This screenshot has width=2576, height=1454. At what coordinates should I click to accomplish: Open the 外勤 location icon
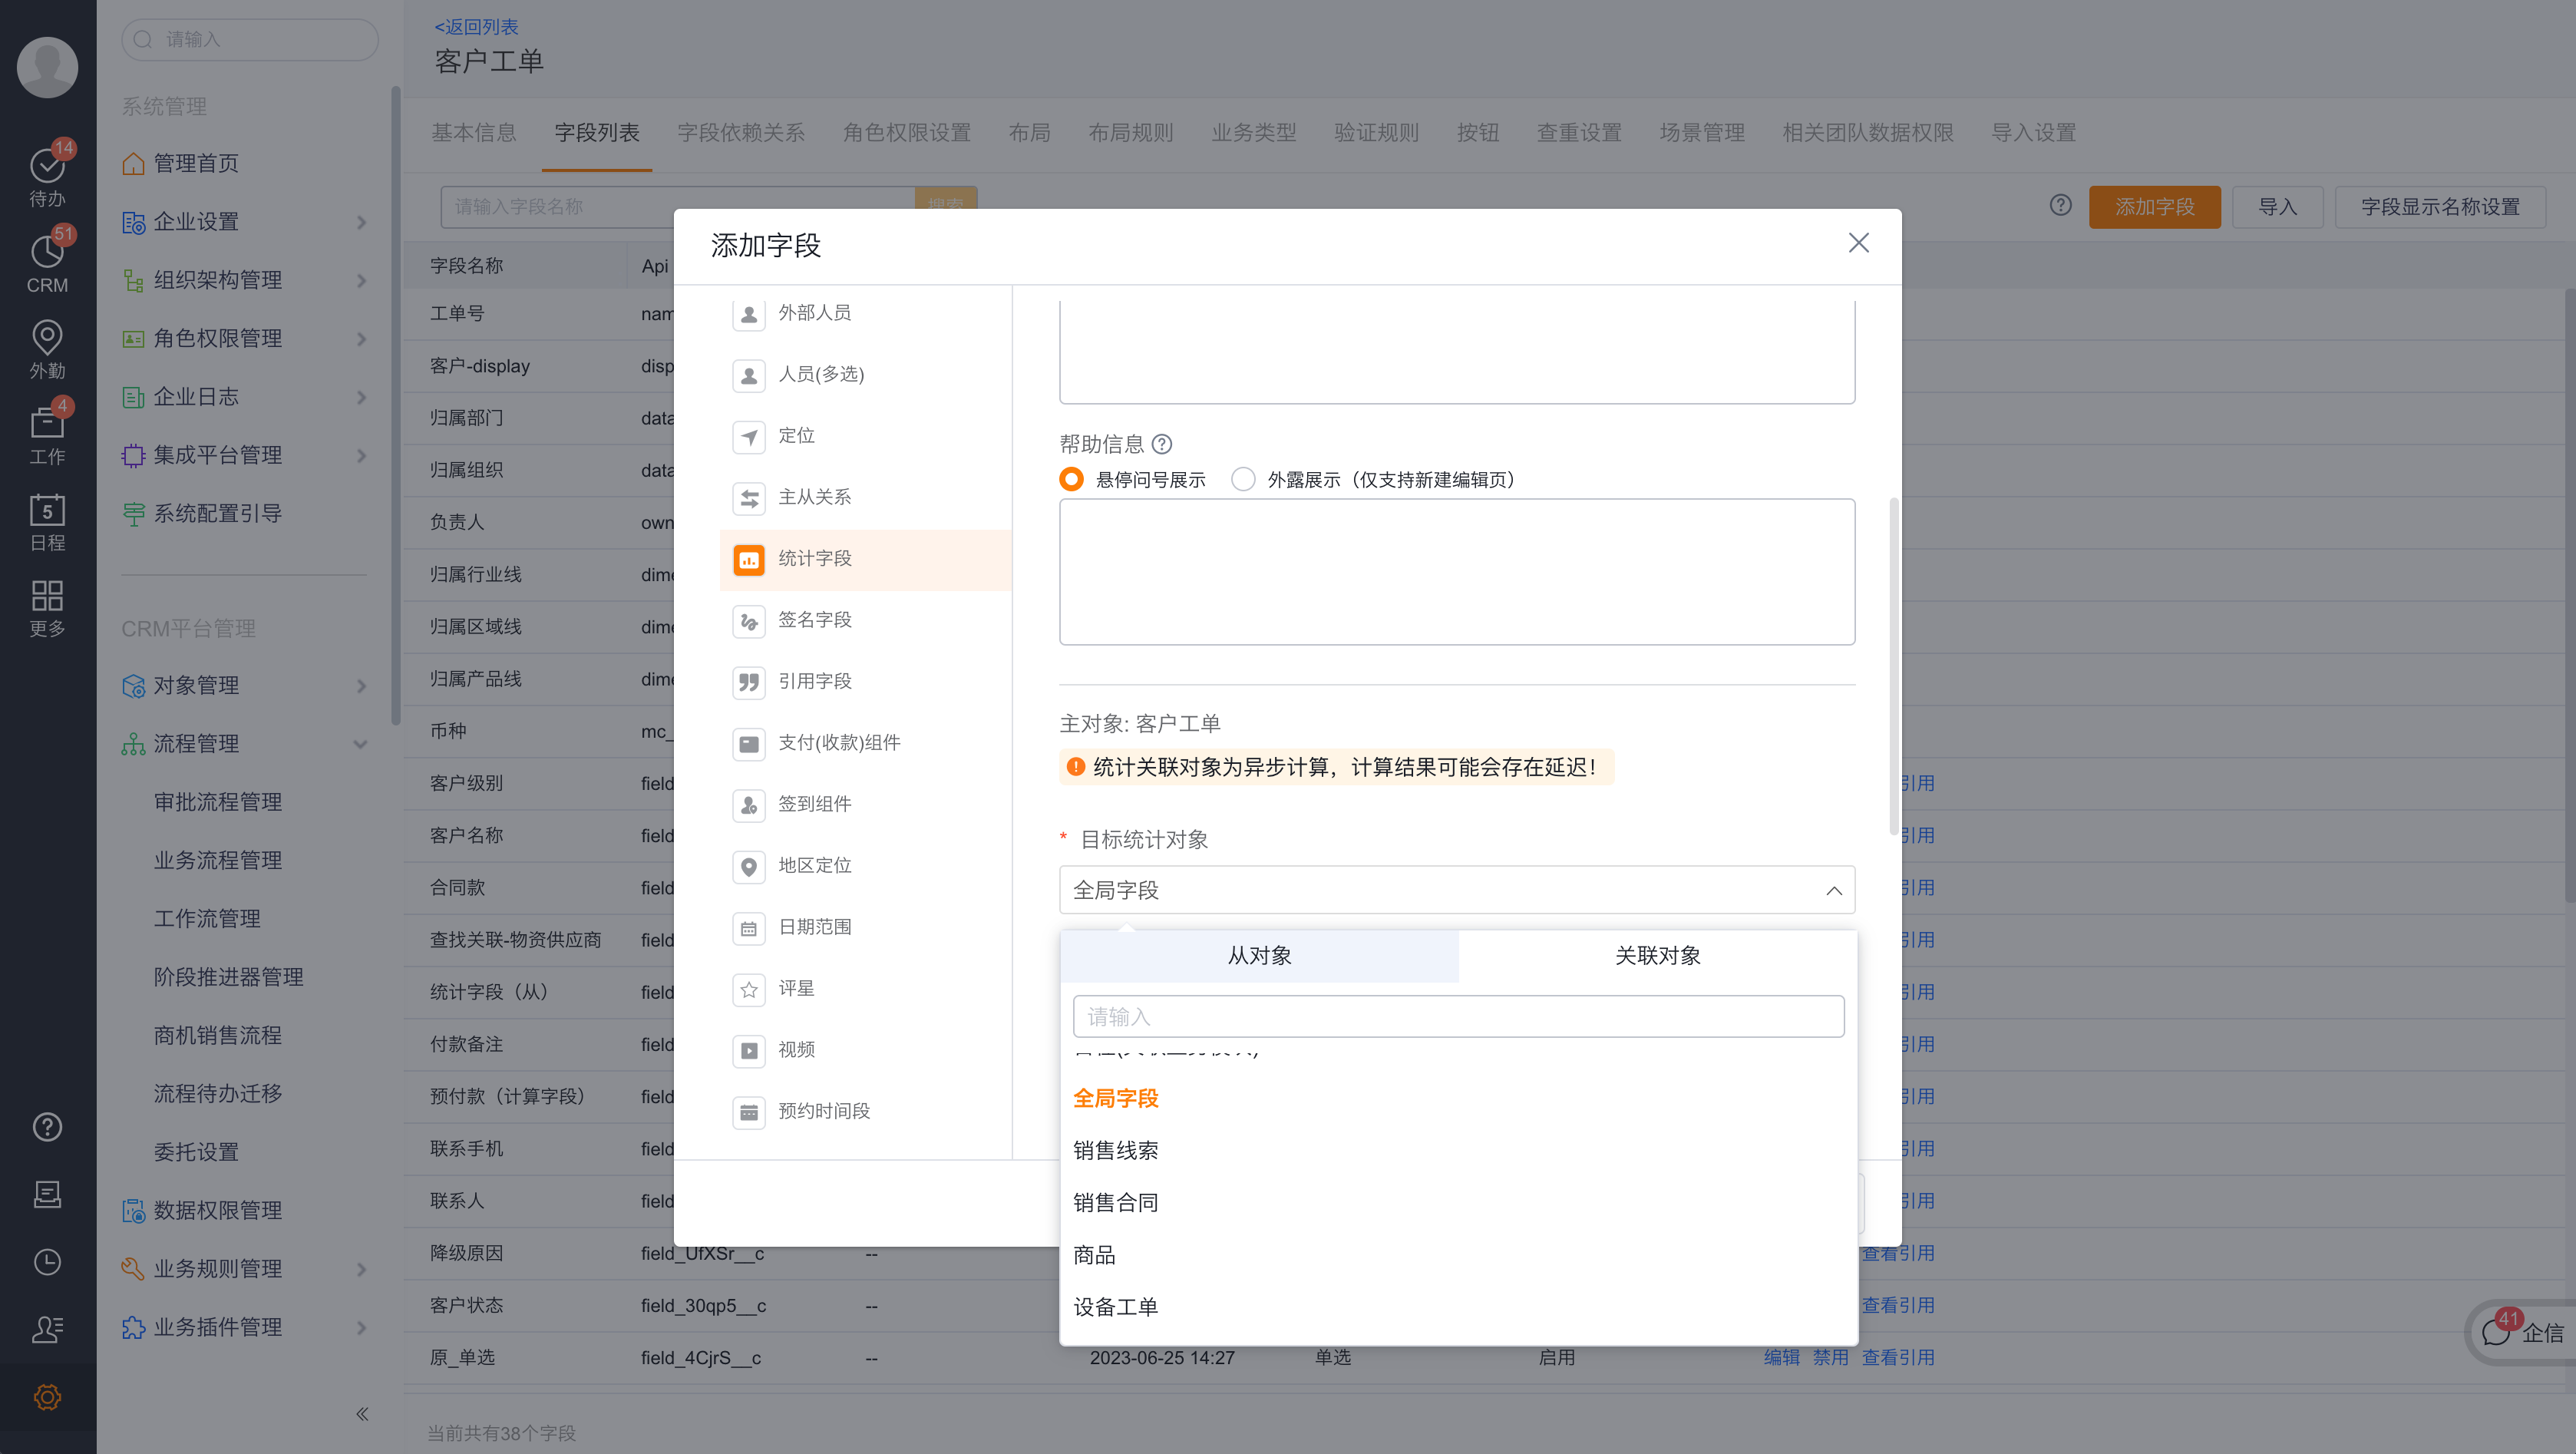click(47, 348)
